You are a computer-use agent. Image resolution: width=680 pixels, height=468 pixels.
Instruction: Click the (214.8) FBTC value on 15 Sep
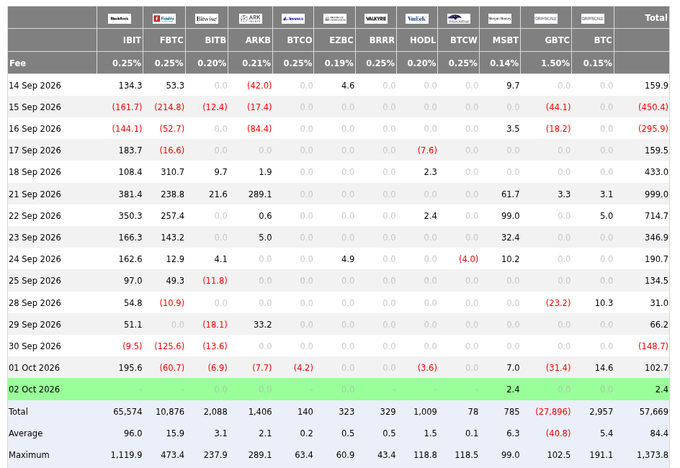click(169, 107)
